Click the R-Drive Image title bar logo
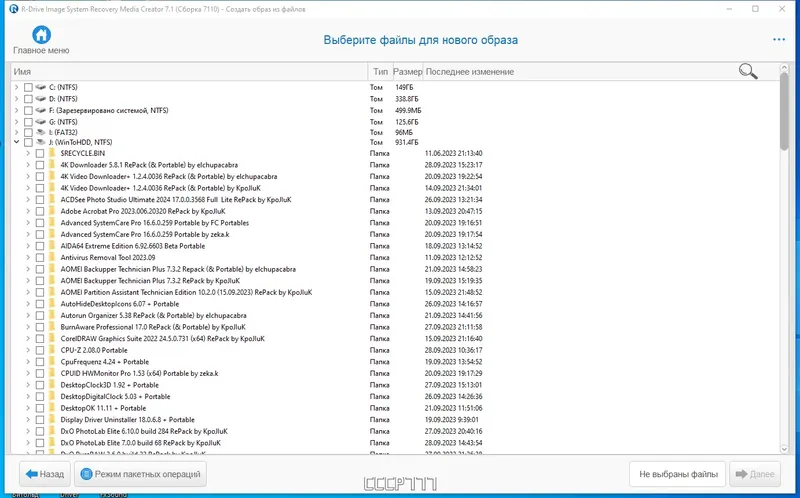 pyautogui.click(x=14, y=9)
